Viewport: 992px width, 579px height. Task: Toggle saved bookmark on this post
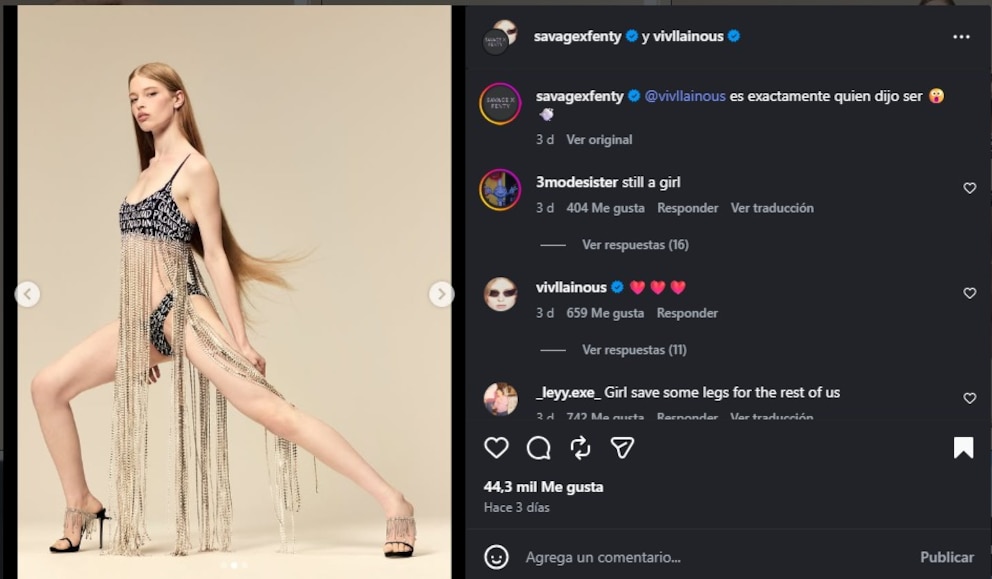(x=963, y=447)
